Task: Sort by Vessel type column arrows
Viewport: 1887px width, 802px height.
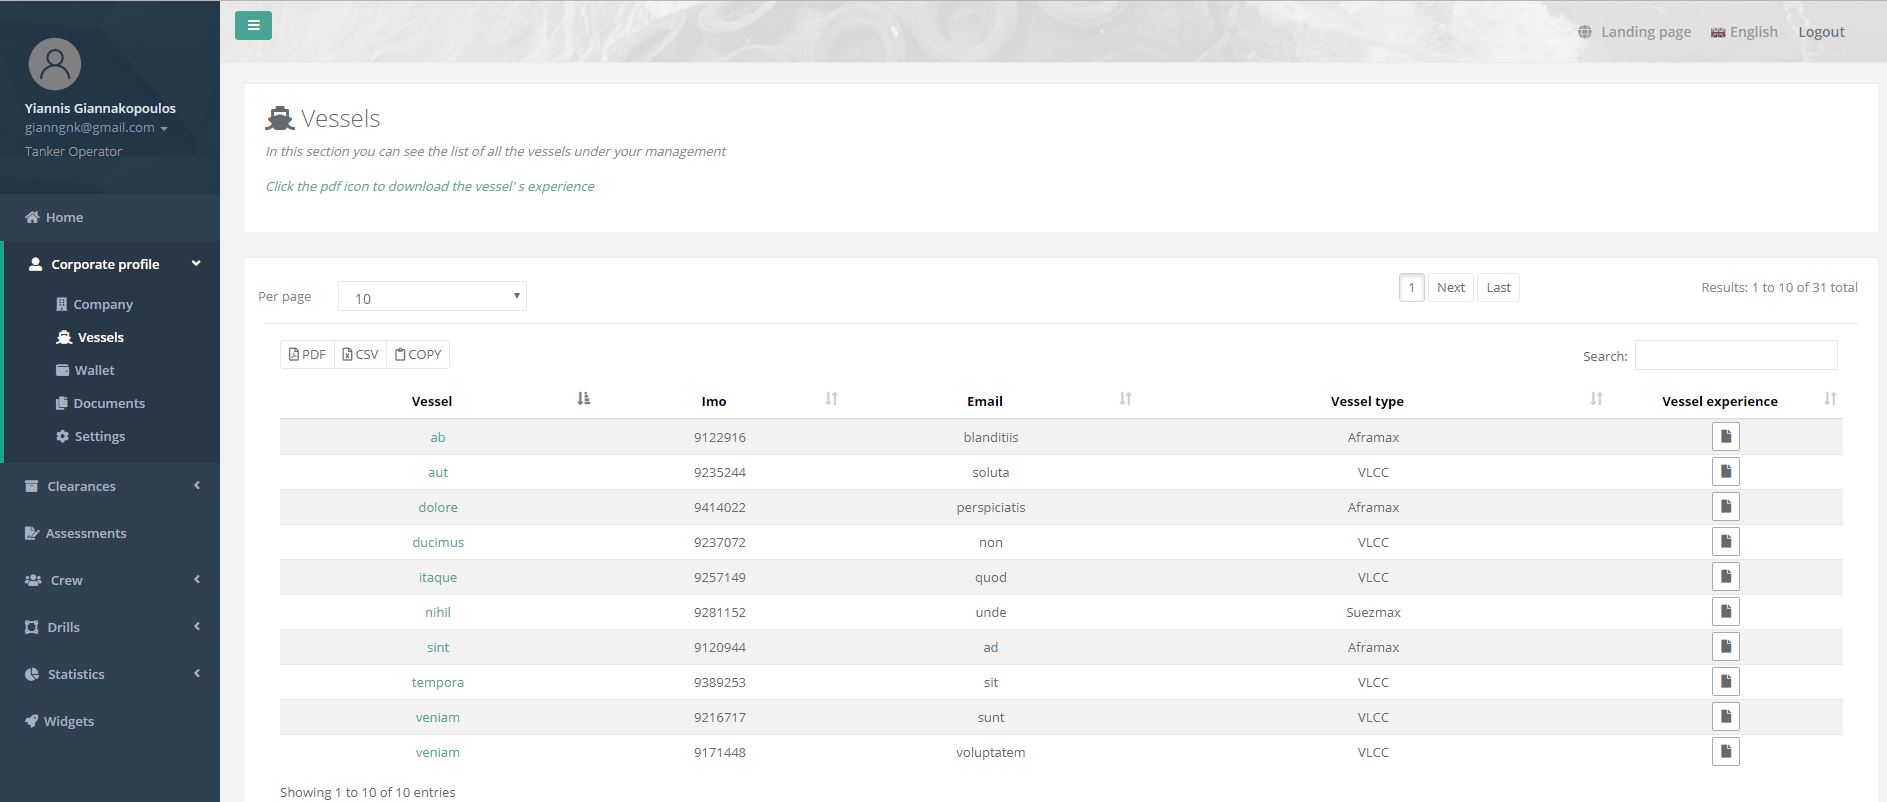Action: [x=1596, y=399]
